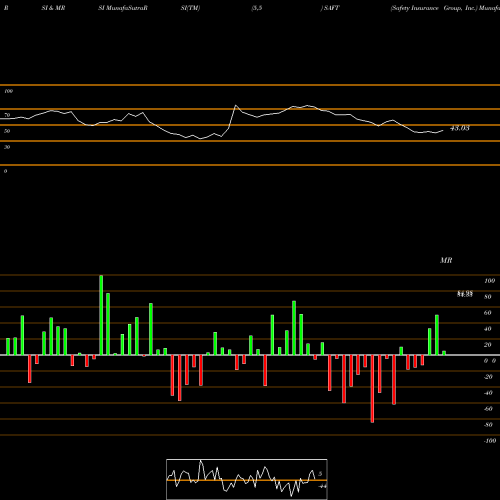The height and width of the screenshot is (500, 500).
Task: Click the RSI axis label 0 on left
Action: pos(5,171)
